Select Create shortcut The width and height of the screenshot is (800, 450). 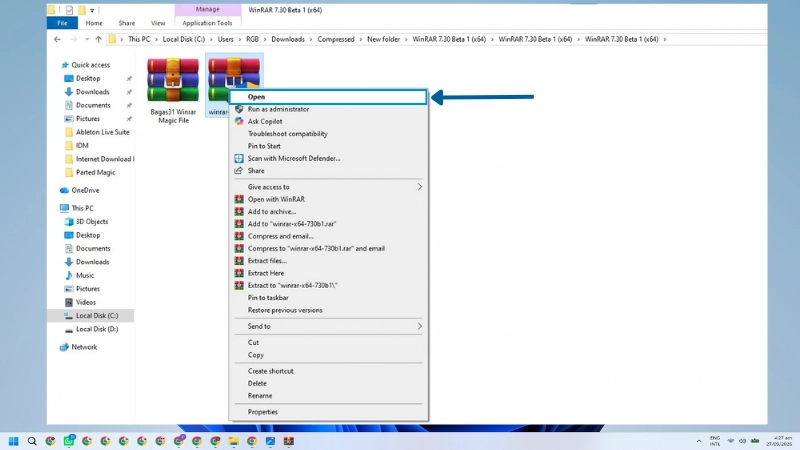(328, 371)
